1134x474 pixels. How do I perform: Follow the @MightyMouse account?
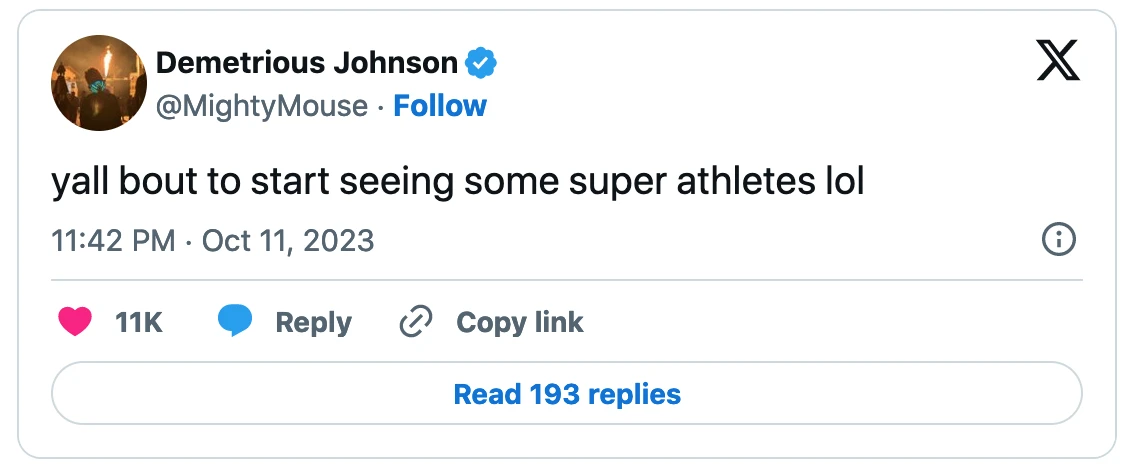tap(440, 106)
